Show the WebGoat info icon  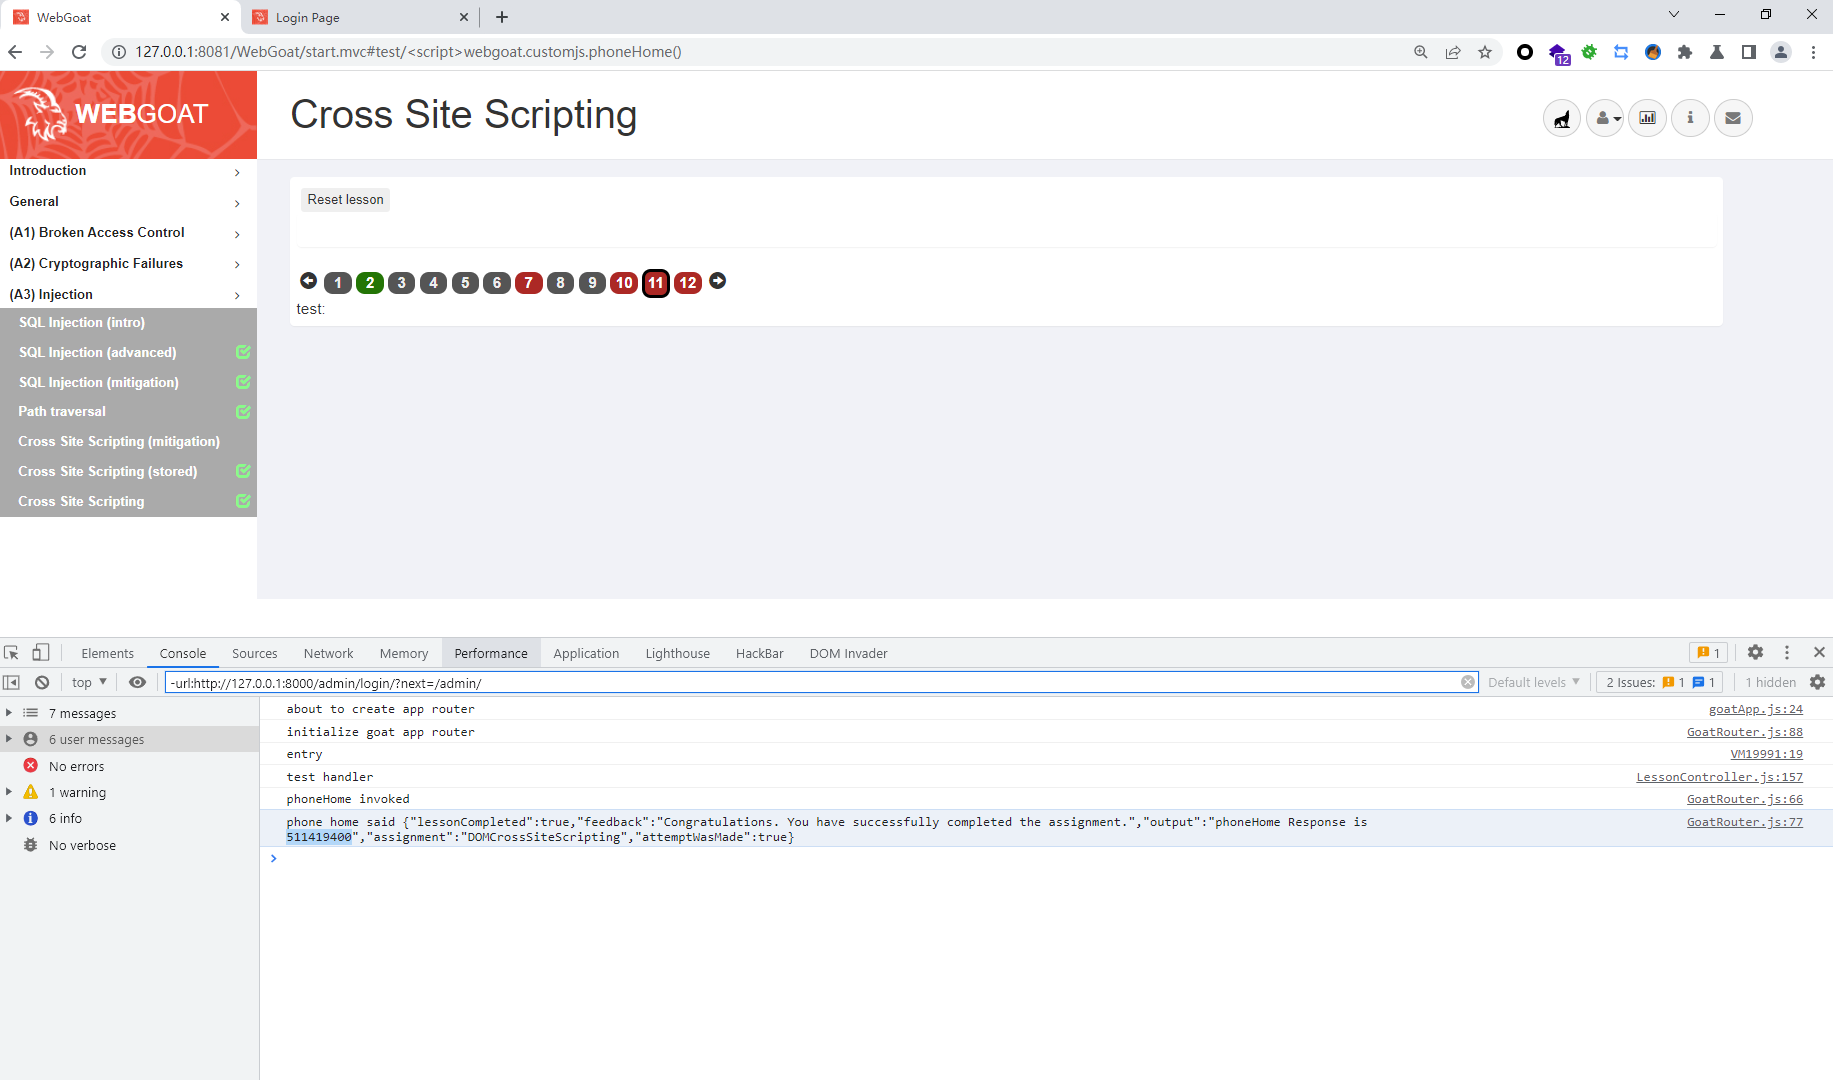[1691, 118]
